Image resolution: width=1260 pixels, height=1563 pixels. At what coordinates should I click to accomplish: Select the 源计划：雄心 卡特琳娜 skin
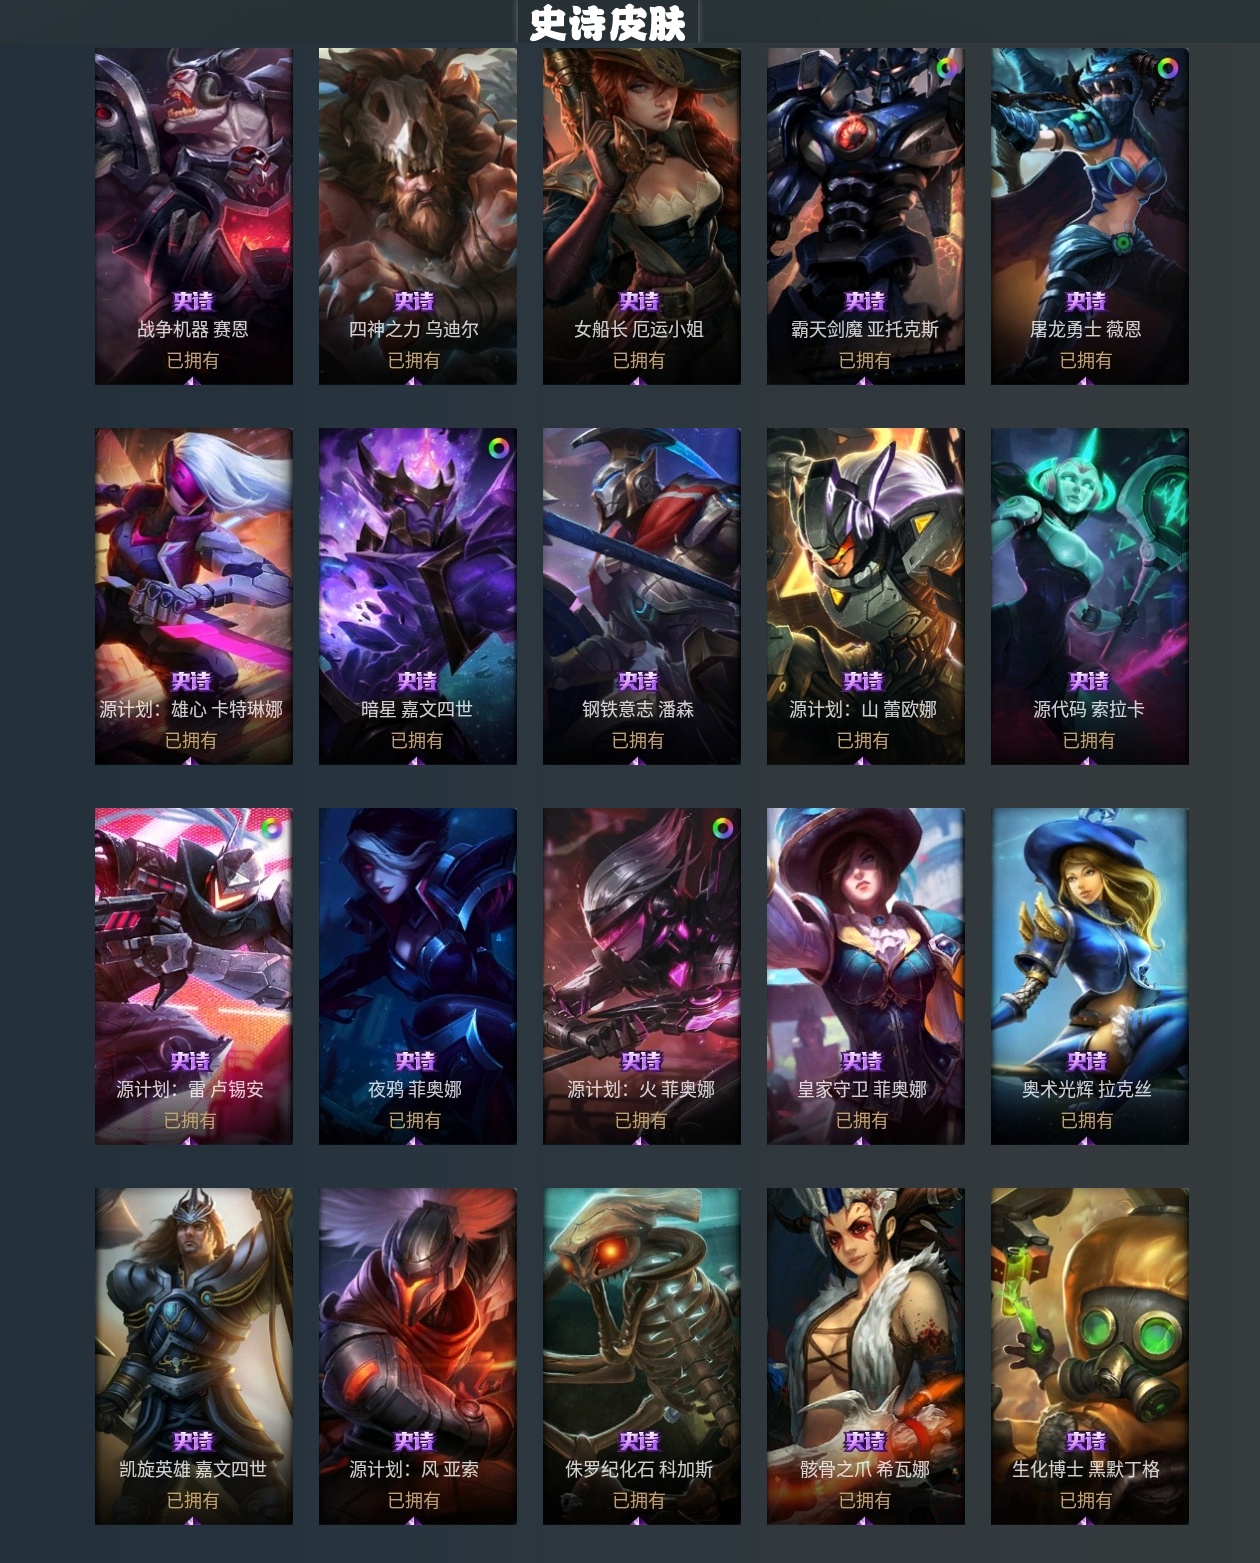194,596
